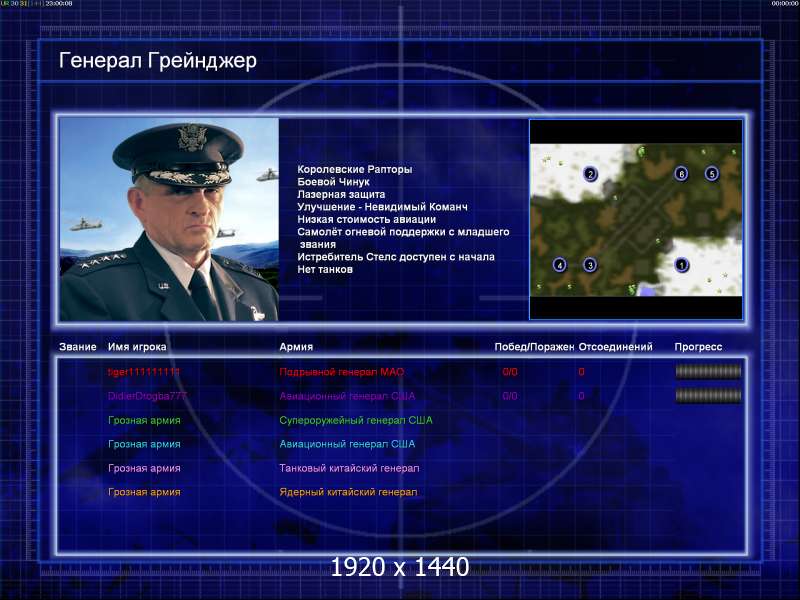Image resolution: width=800 pixels, height=600 pixels.
Task: Select player DidierDrogba777
Action: coord(147,396)
